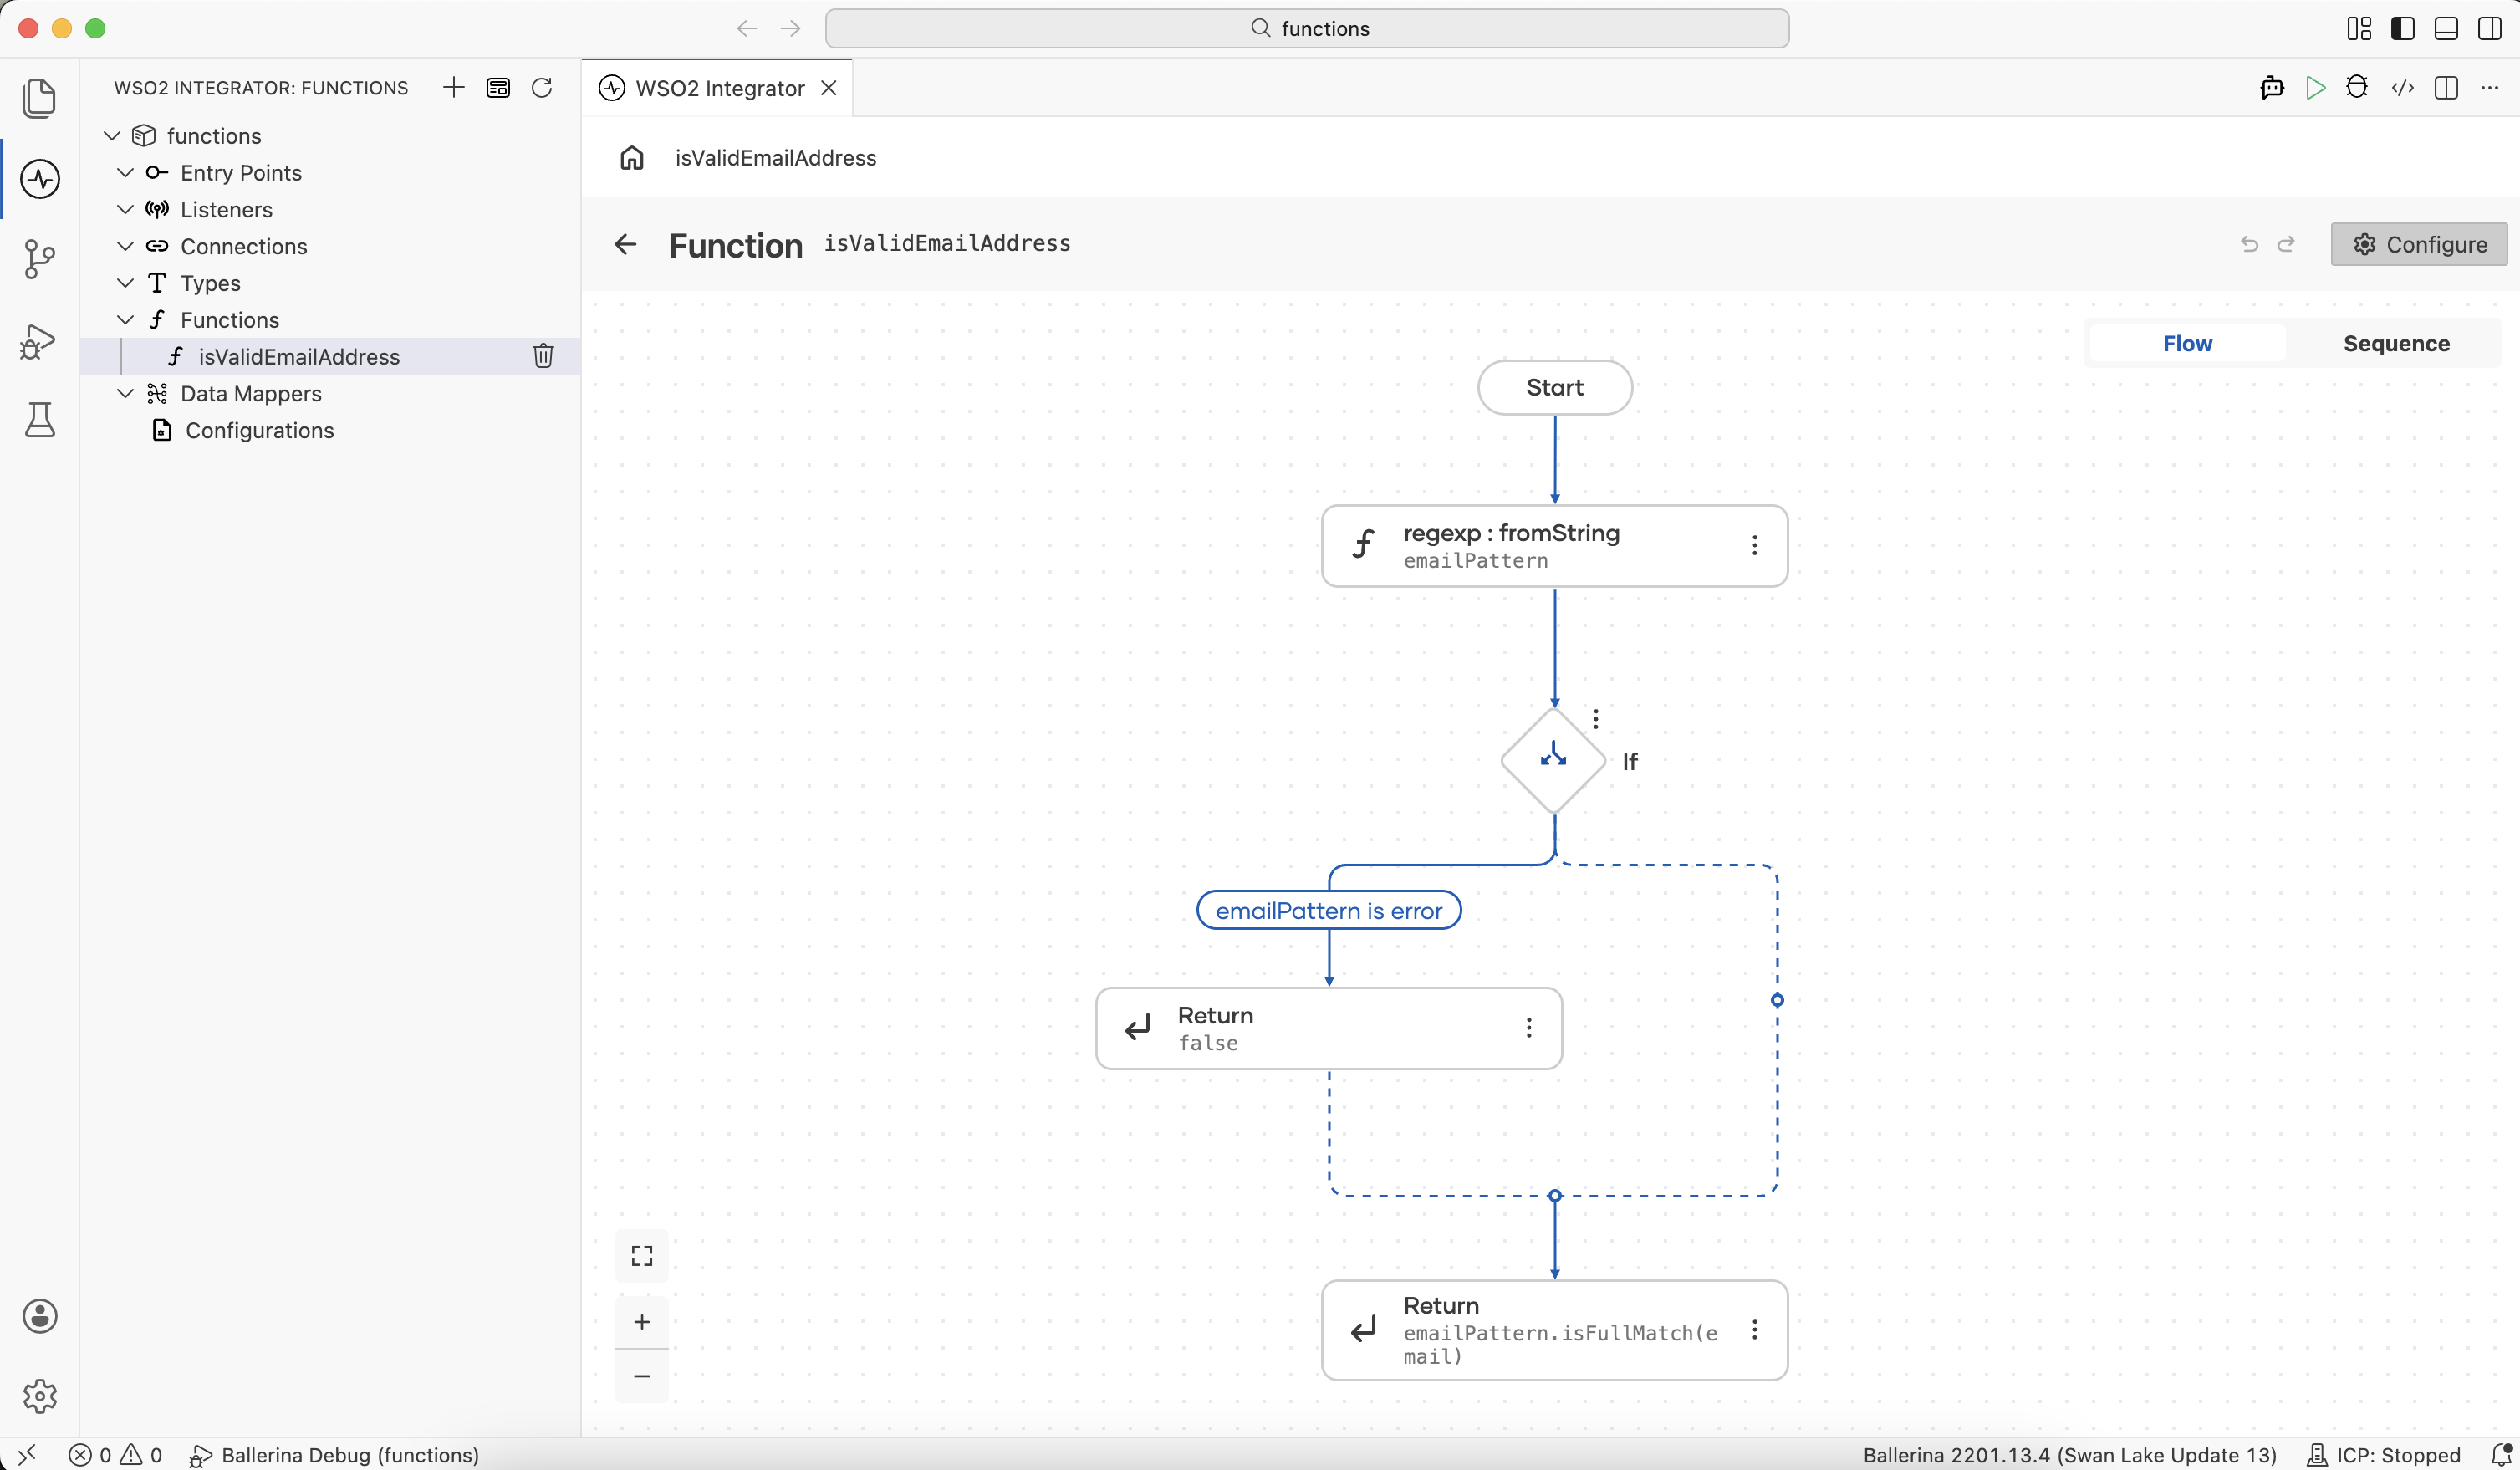This screenshot has width=2520, height=1470.
Task: Open the Explorer files icon in activity bar
Action: tap(39, 98)
